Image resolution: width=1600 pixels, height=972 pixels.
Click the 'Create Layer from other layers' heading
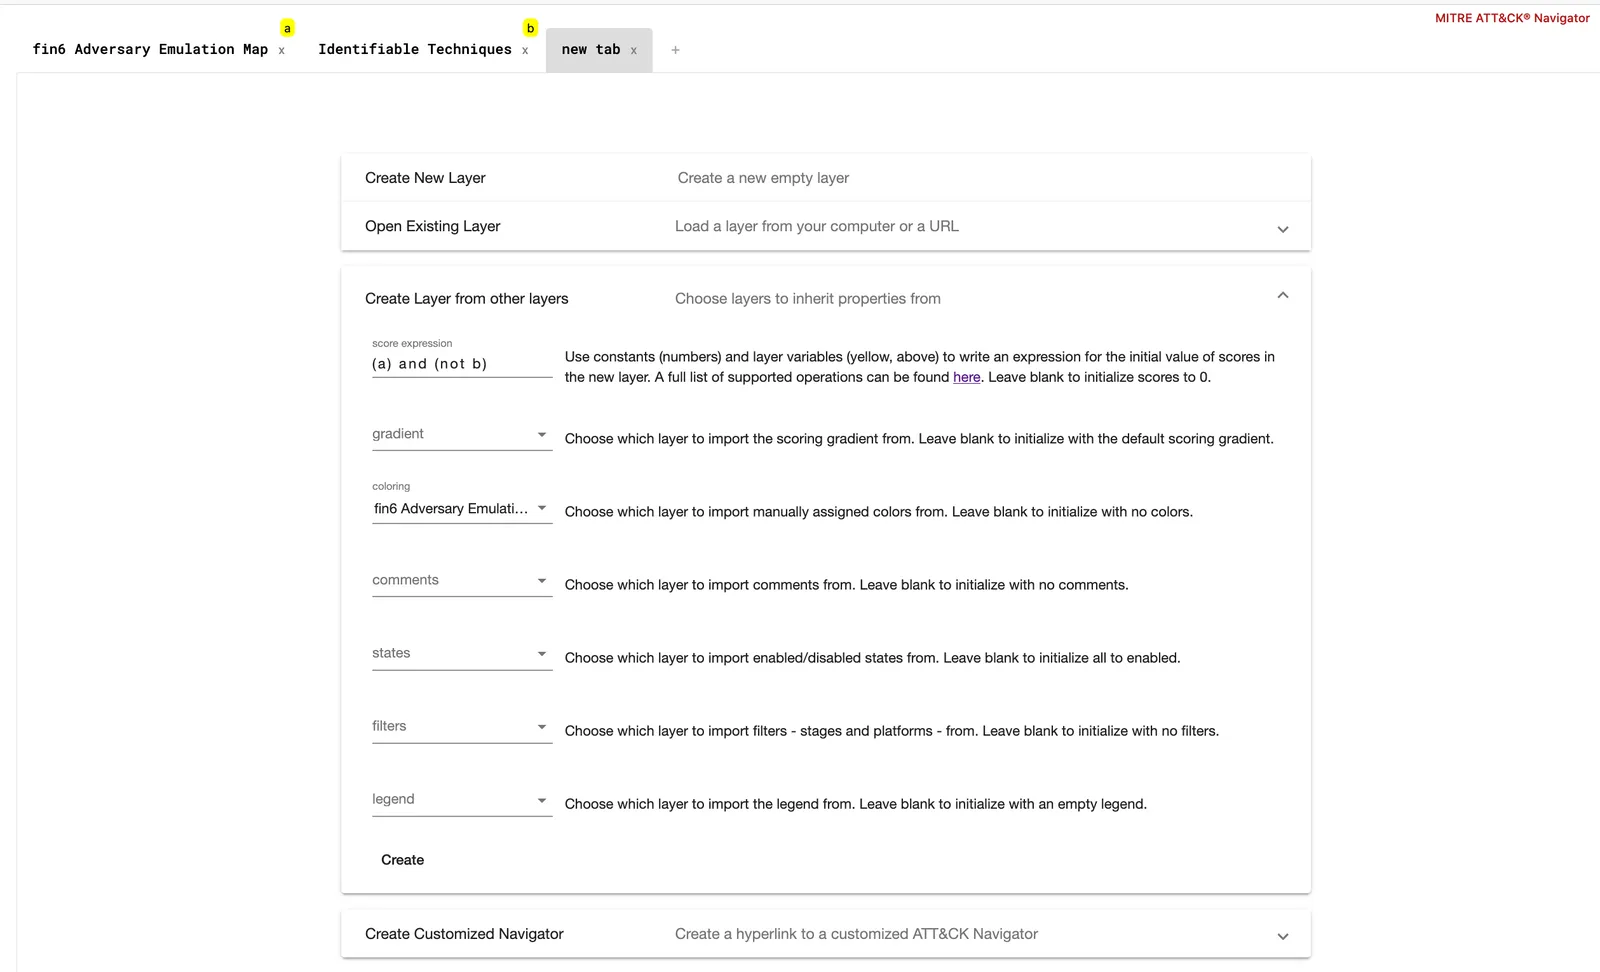coord(467,299)
